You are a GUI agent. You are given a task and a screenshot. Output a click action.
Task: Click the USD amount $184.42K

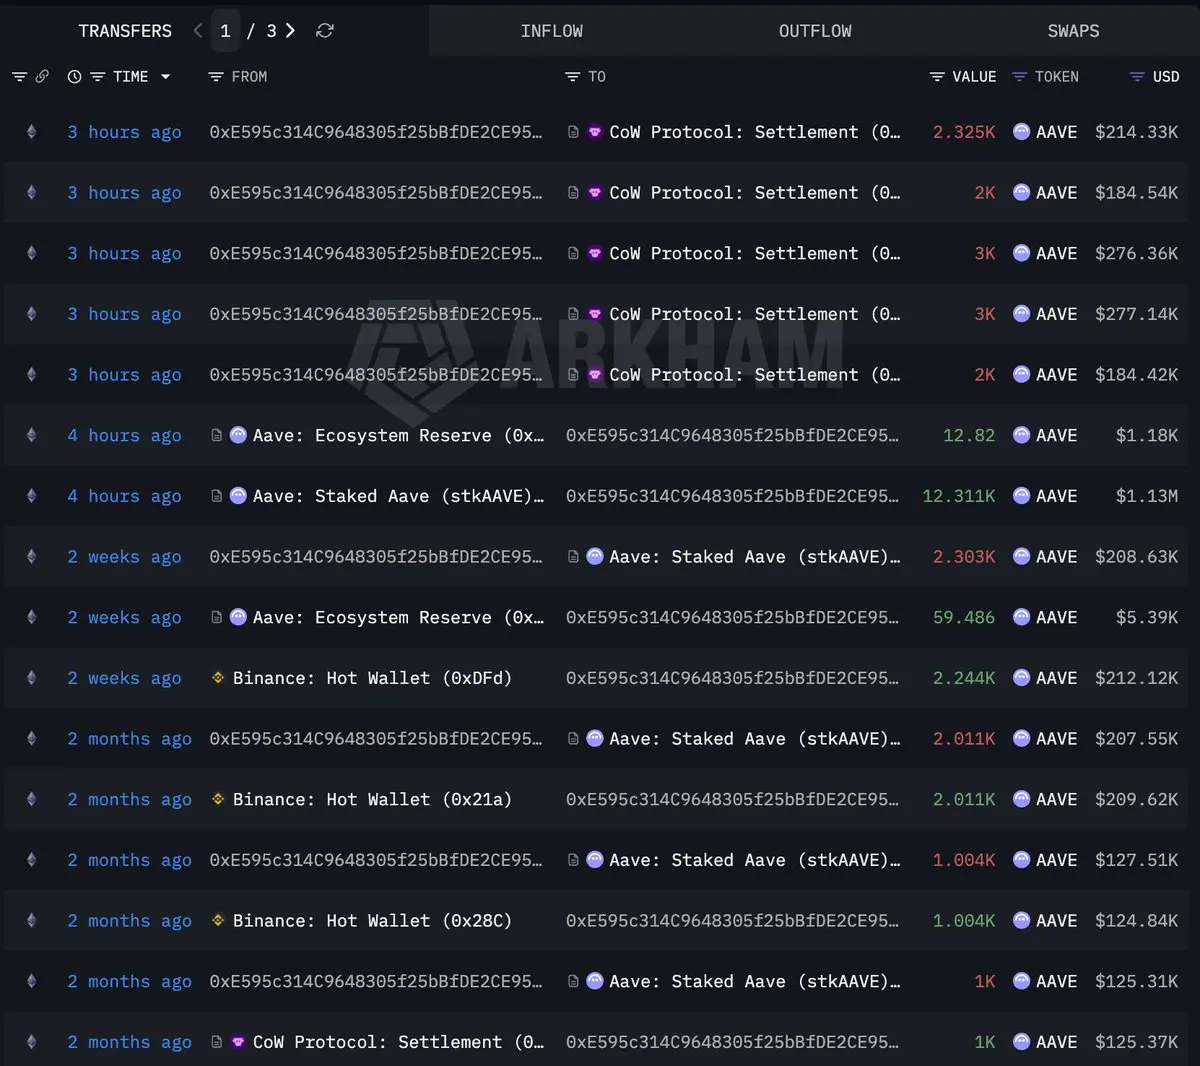click(1136, 375)
